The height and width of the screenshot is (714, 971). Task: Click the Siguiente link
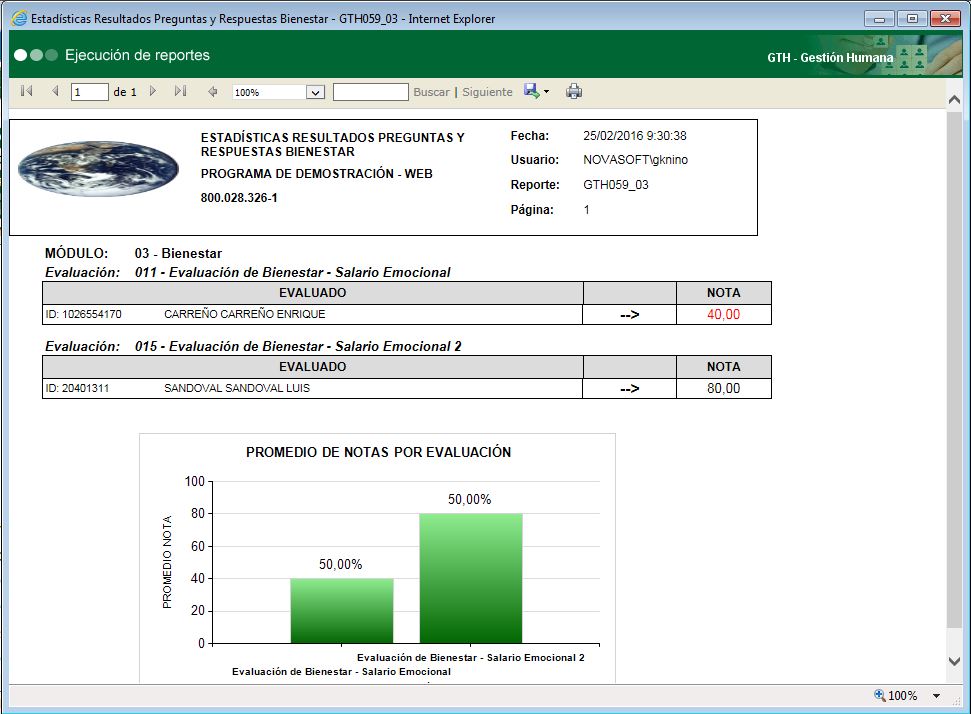(x=487, y=91)
